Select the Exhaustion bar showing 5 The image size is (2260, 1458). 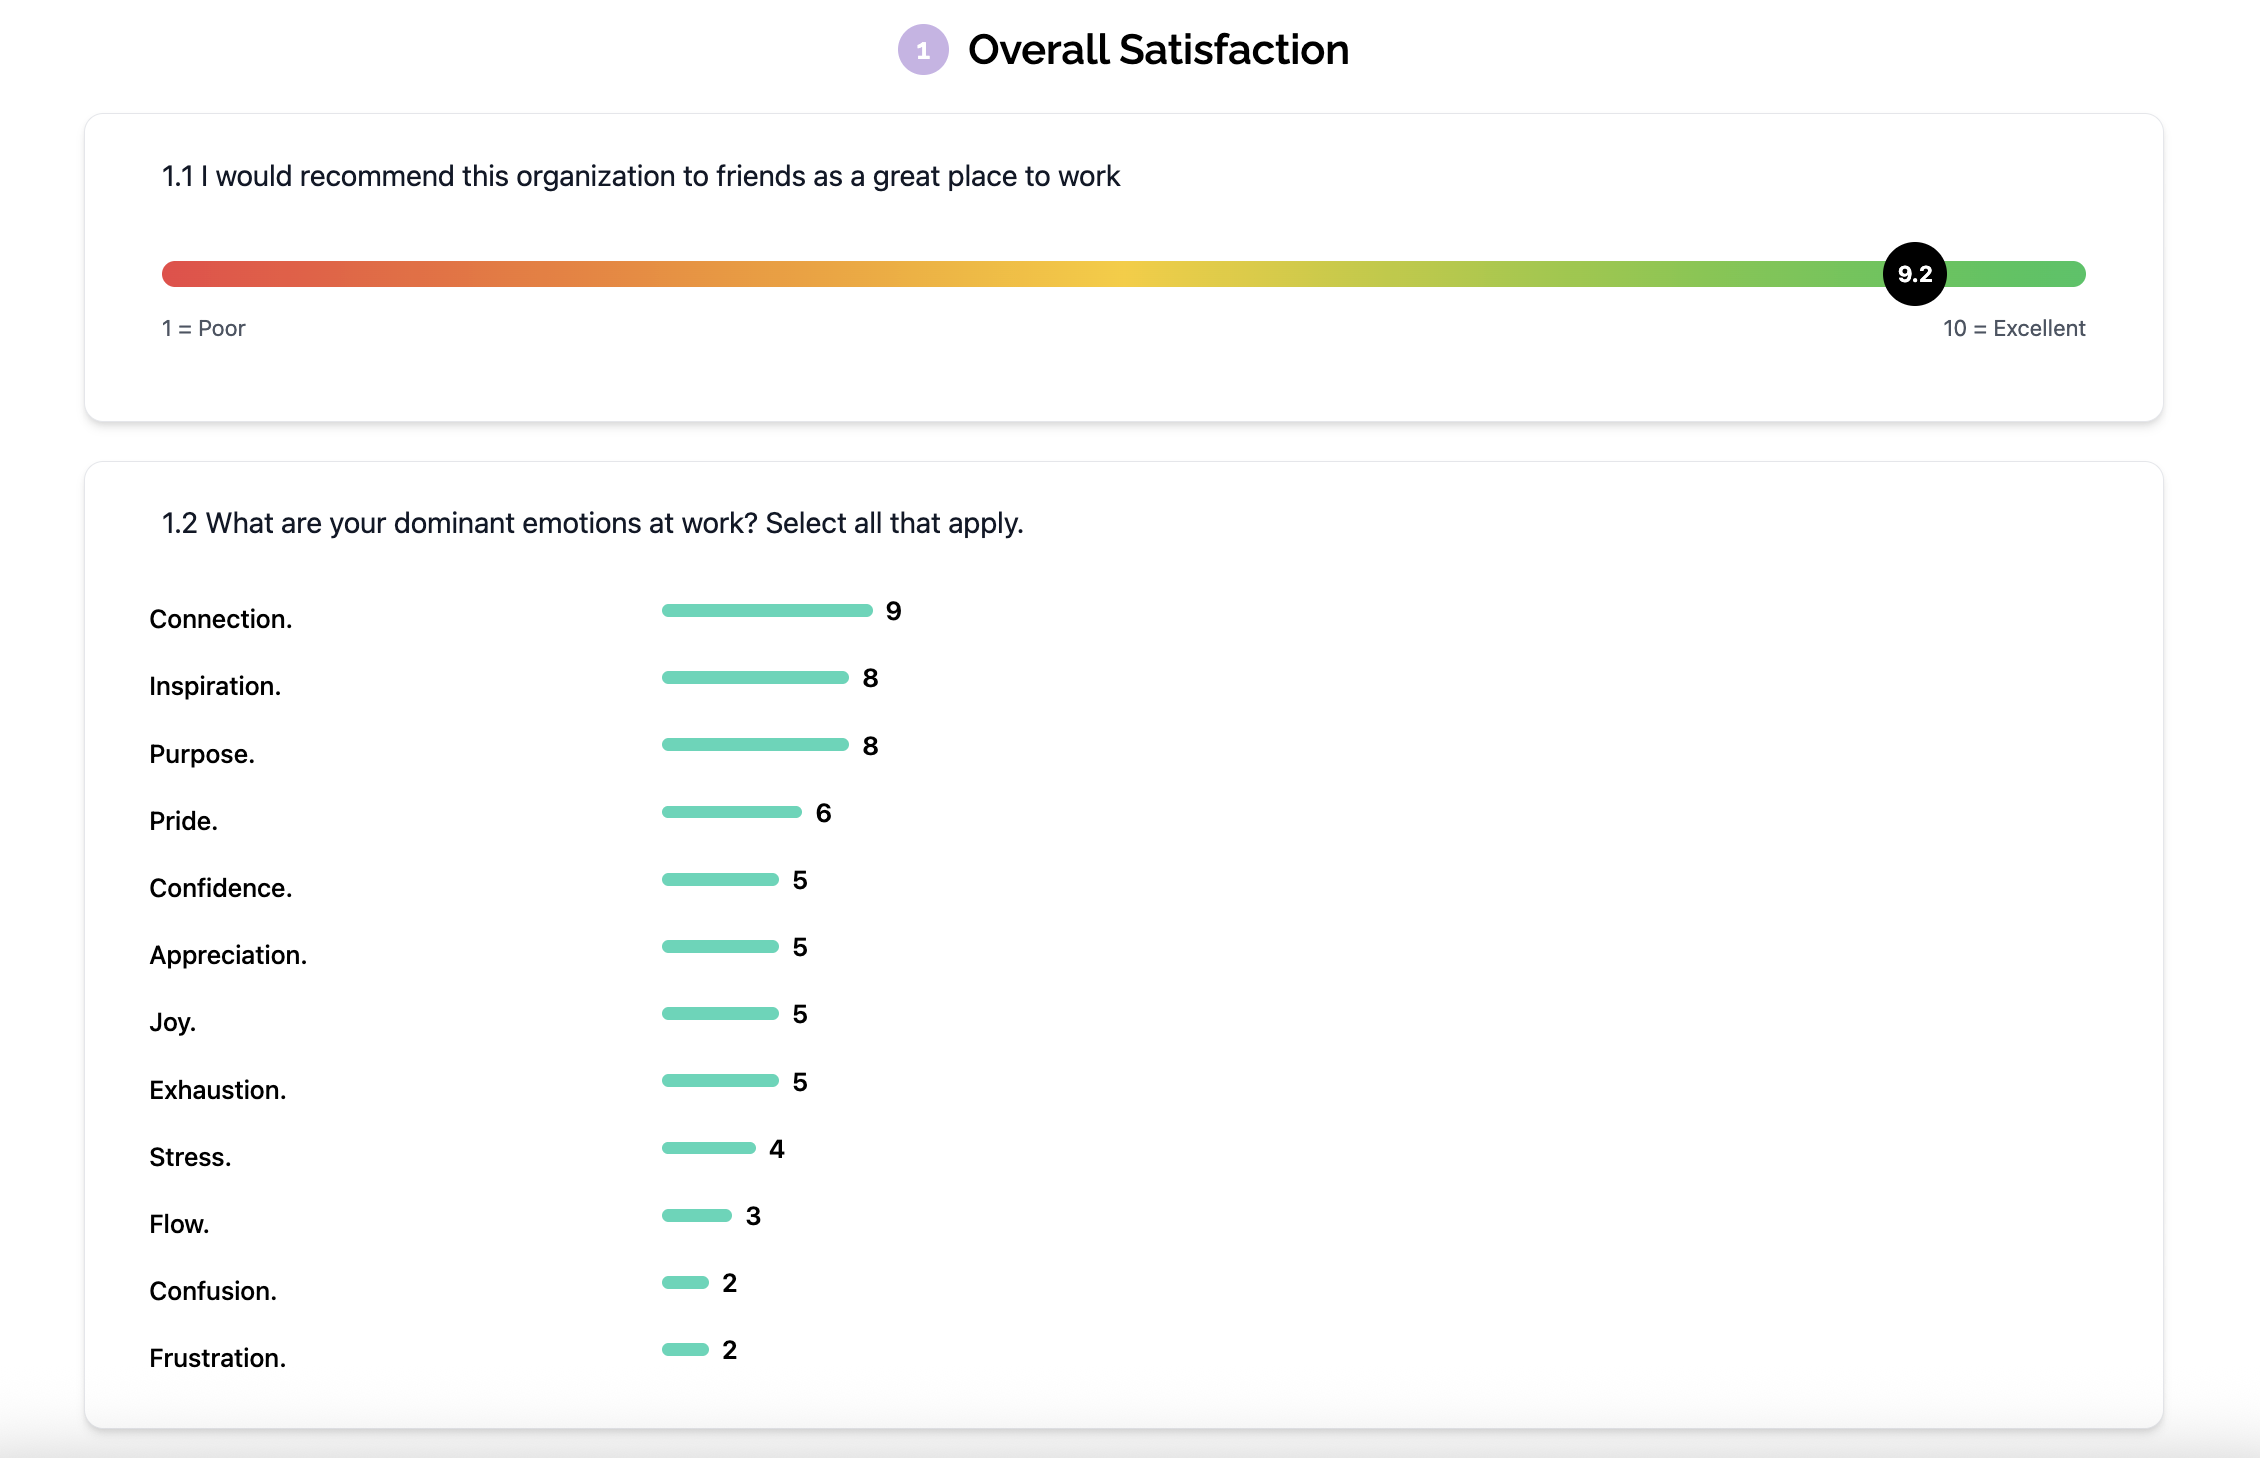720,1081
